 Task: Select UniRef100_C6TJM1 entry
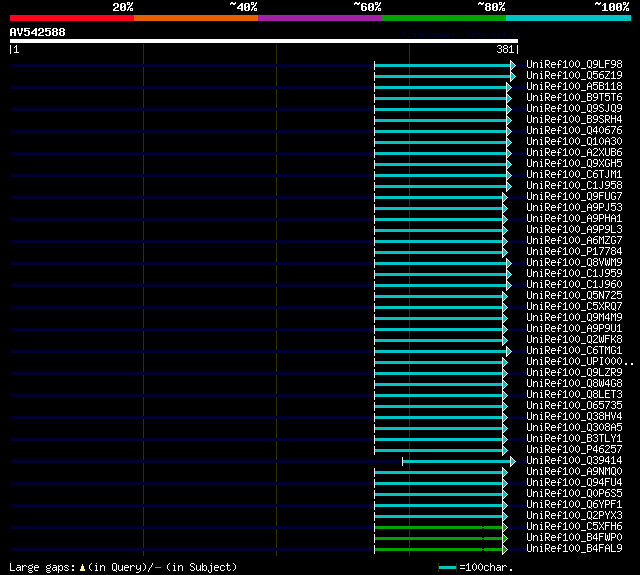point(574,175)
